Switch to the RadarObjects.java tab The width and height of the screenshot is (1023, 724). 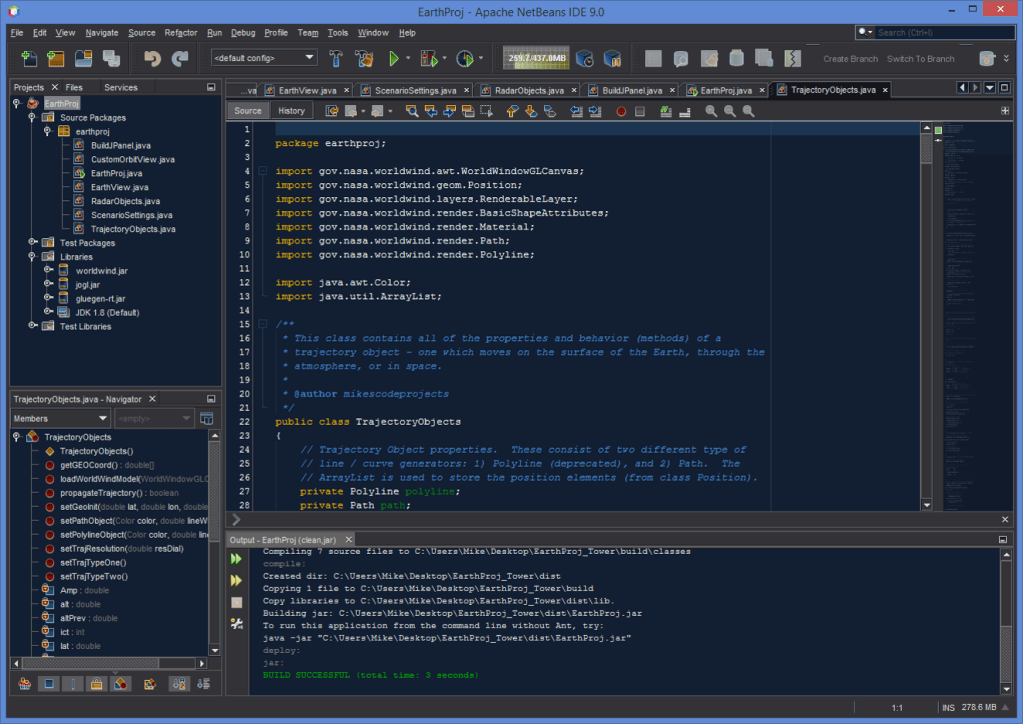[528, 90]
